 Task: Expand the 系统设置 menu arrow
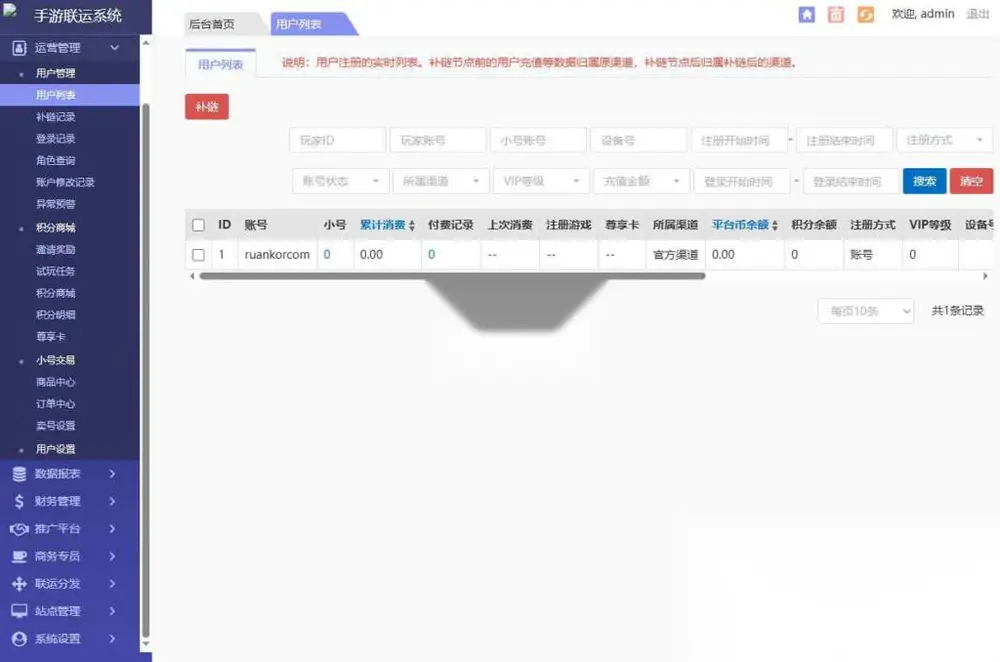(112, 638)
